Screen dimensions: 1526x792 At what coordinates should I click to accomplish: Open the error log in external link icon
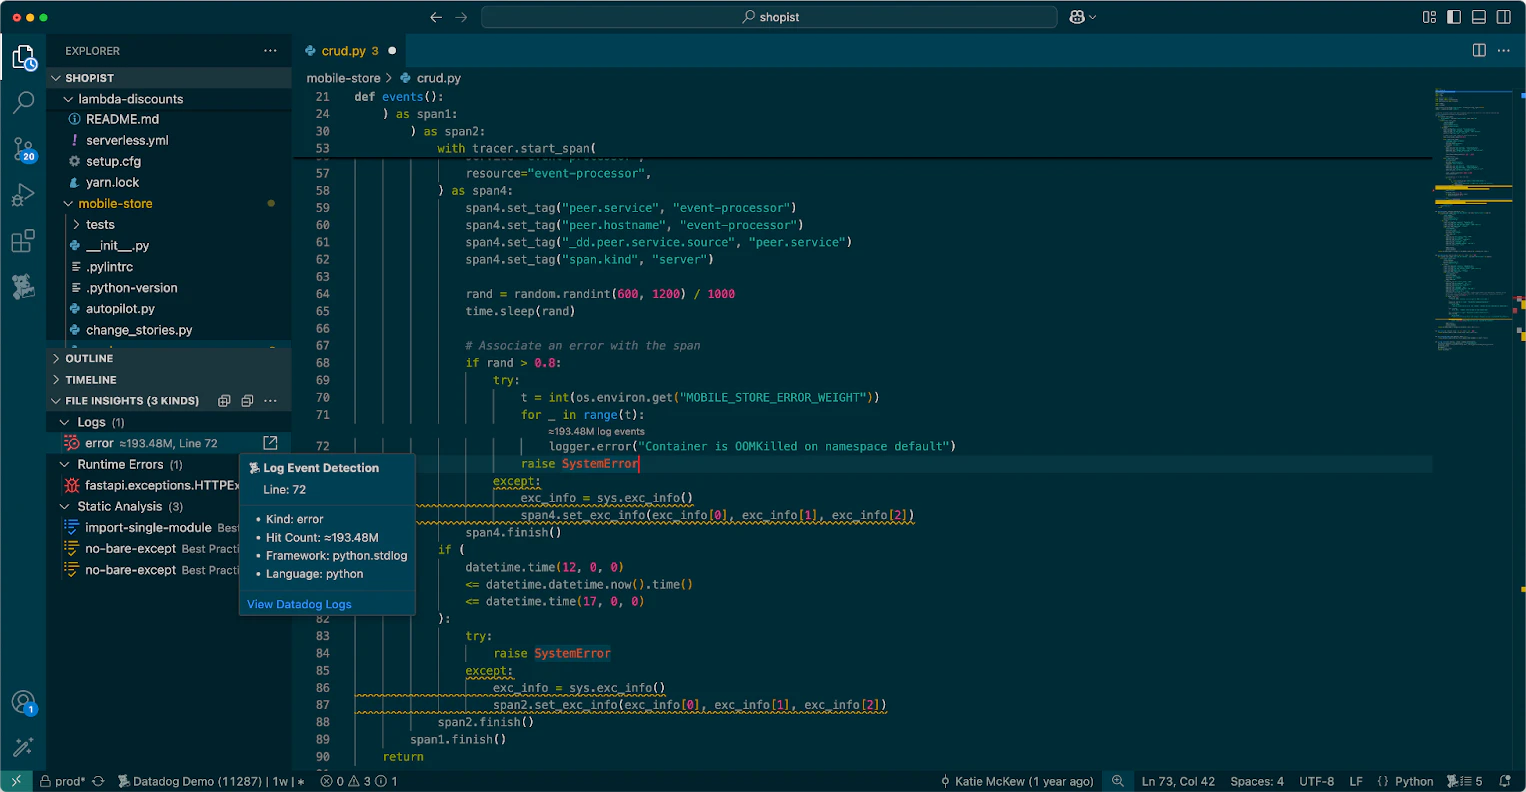point(270,443)
